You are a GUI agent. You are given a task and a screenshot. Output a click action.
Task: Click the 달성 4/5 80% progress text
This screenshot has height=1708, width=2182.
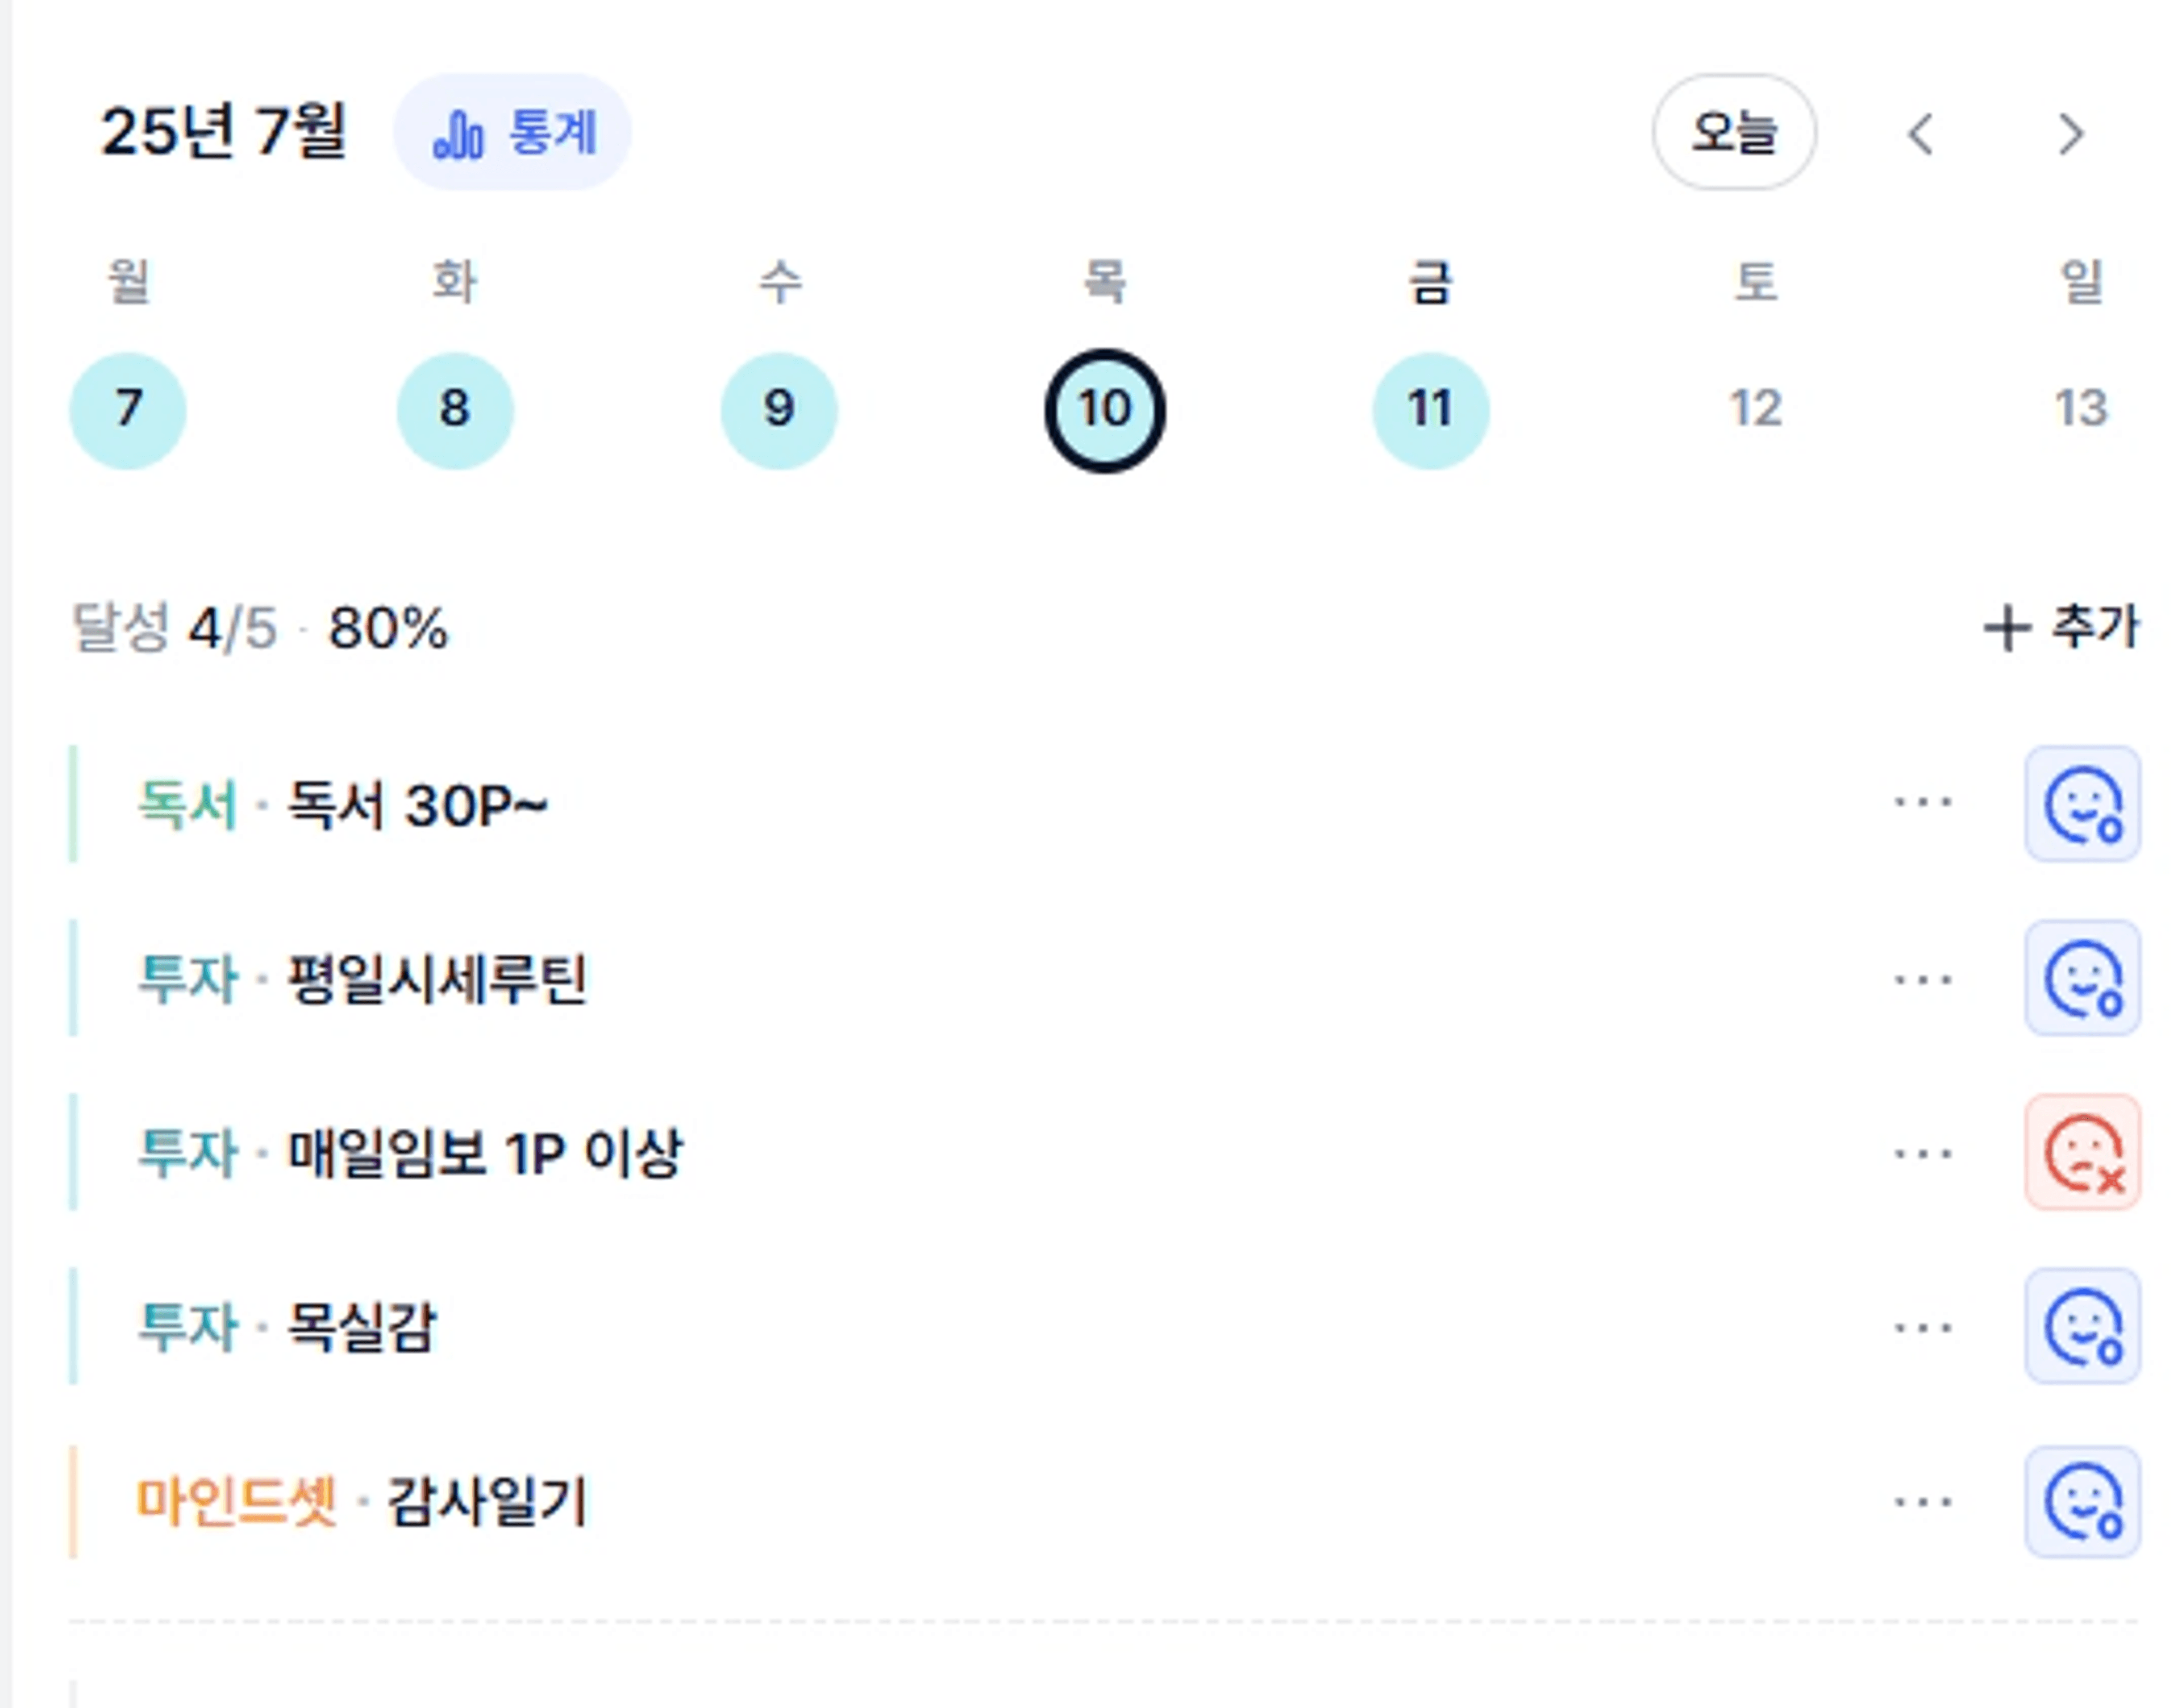(260, 628)
